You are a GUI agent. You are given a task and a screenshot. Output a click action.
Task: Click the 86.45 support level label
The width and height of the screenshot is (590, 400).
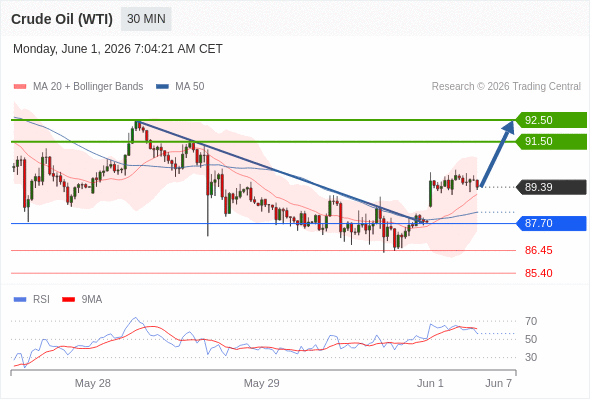[538, 250]
